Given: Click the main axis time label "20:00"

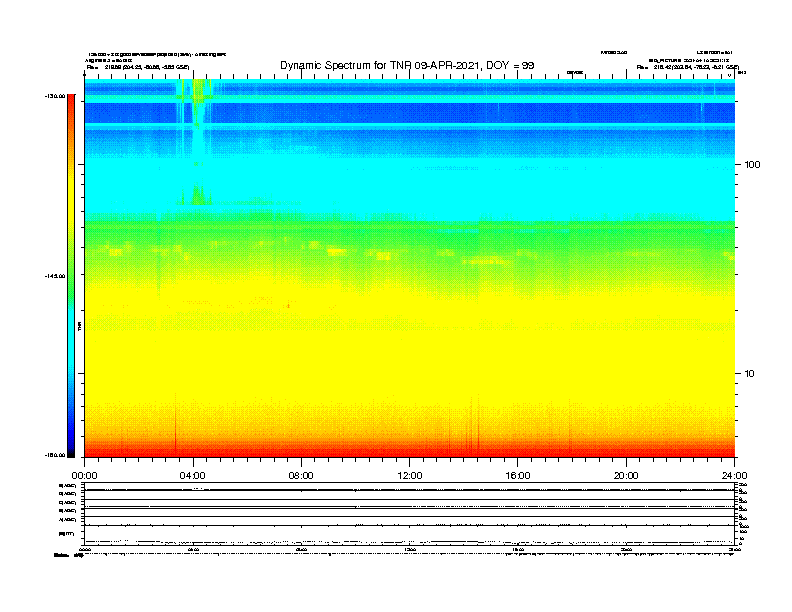Looking at the screenshot, I should (626, 476).
